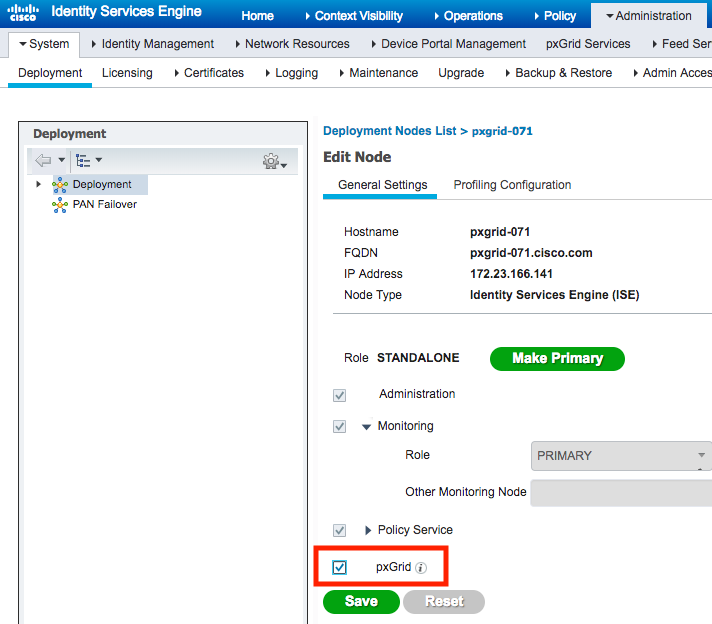Screen dimensions: 712x624
Task: Open the Maintenance tab
Action: (x=378, y=73)
